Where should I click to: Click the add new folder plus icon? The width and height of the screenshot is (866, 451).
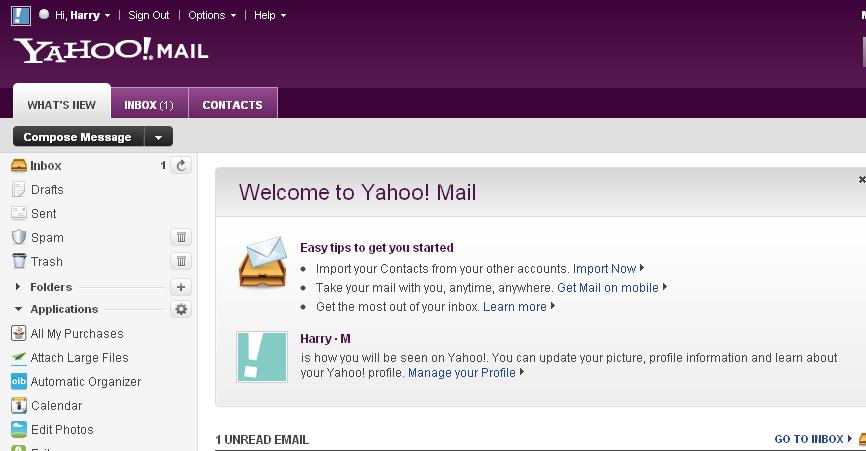[181, 287]
